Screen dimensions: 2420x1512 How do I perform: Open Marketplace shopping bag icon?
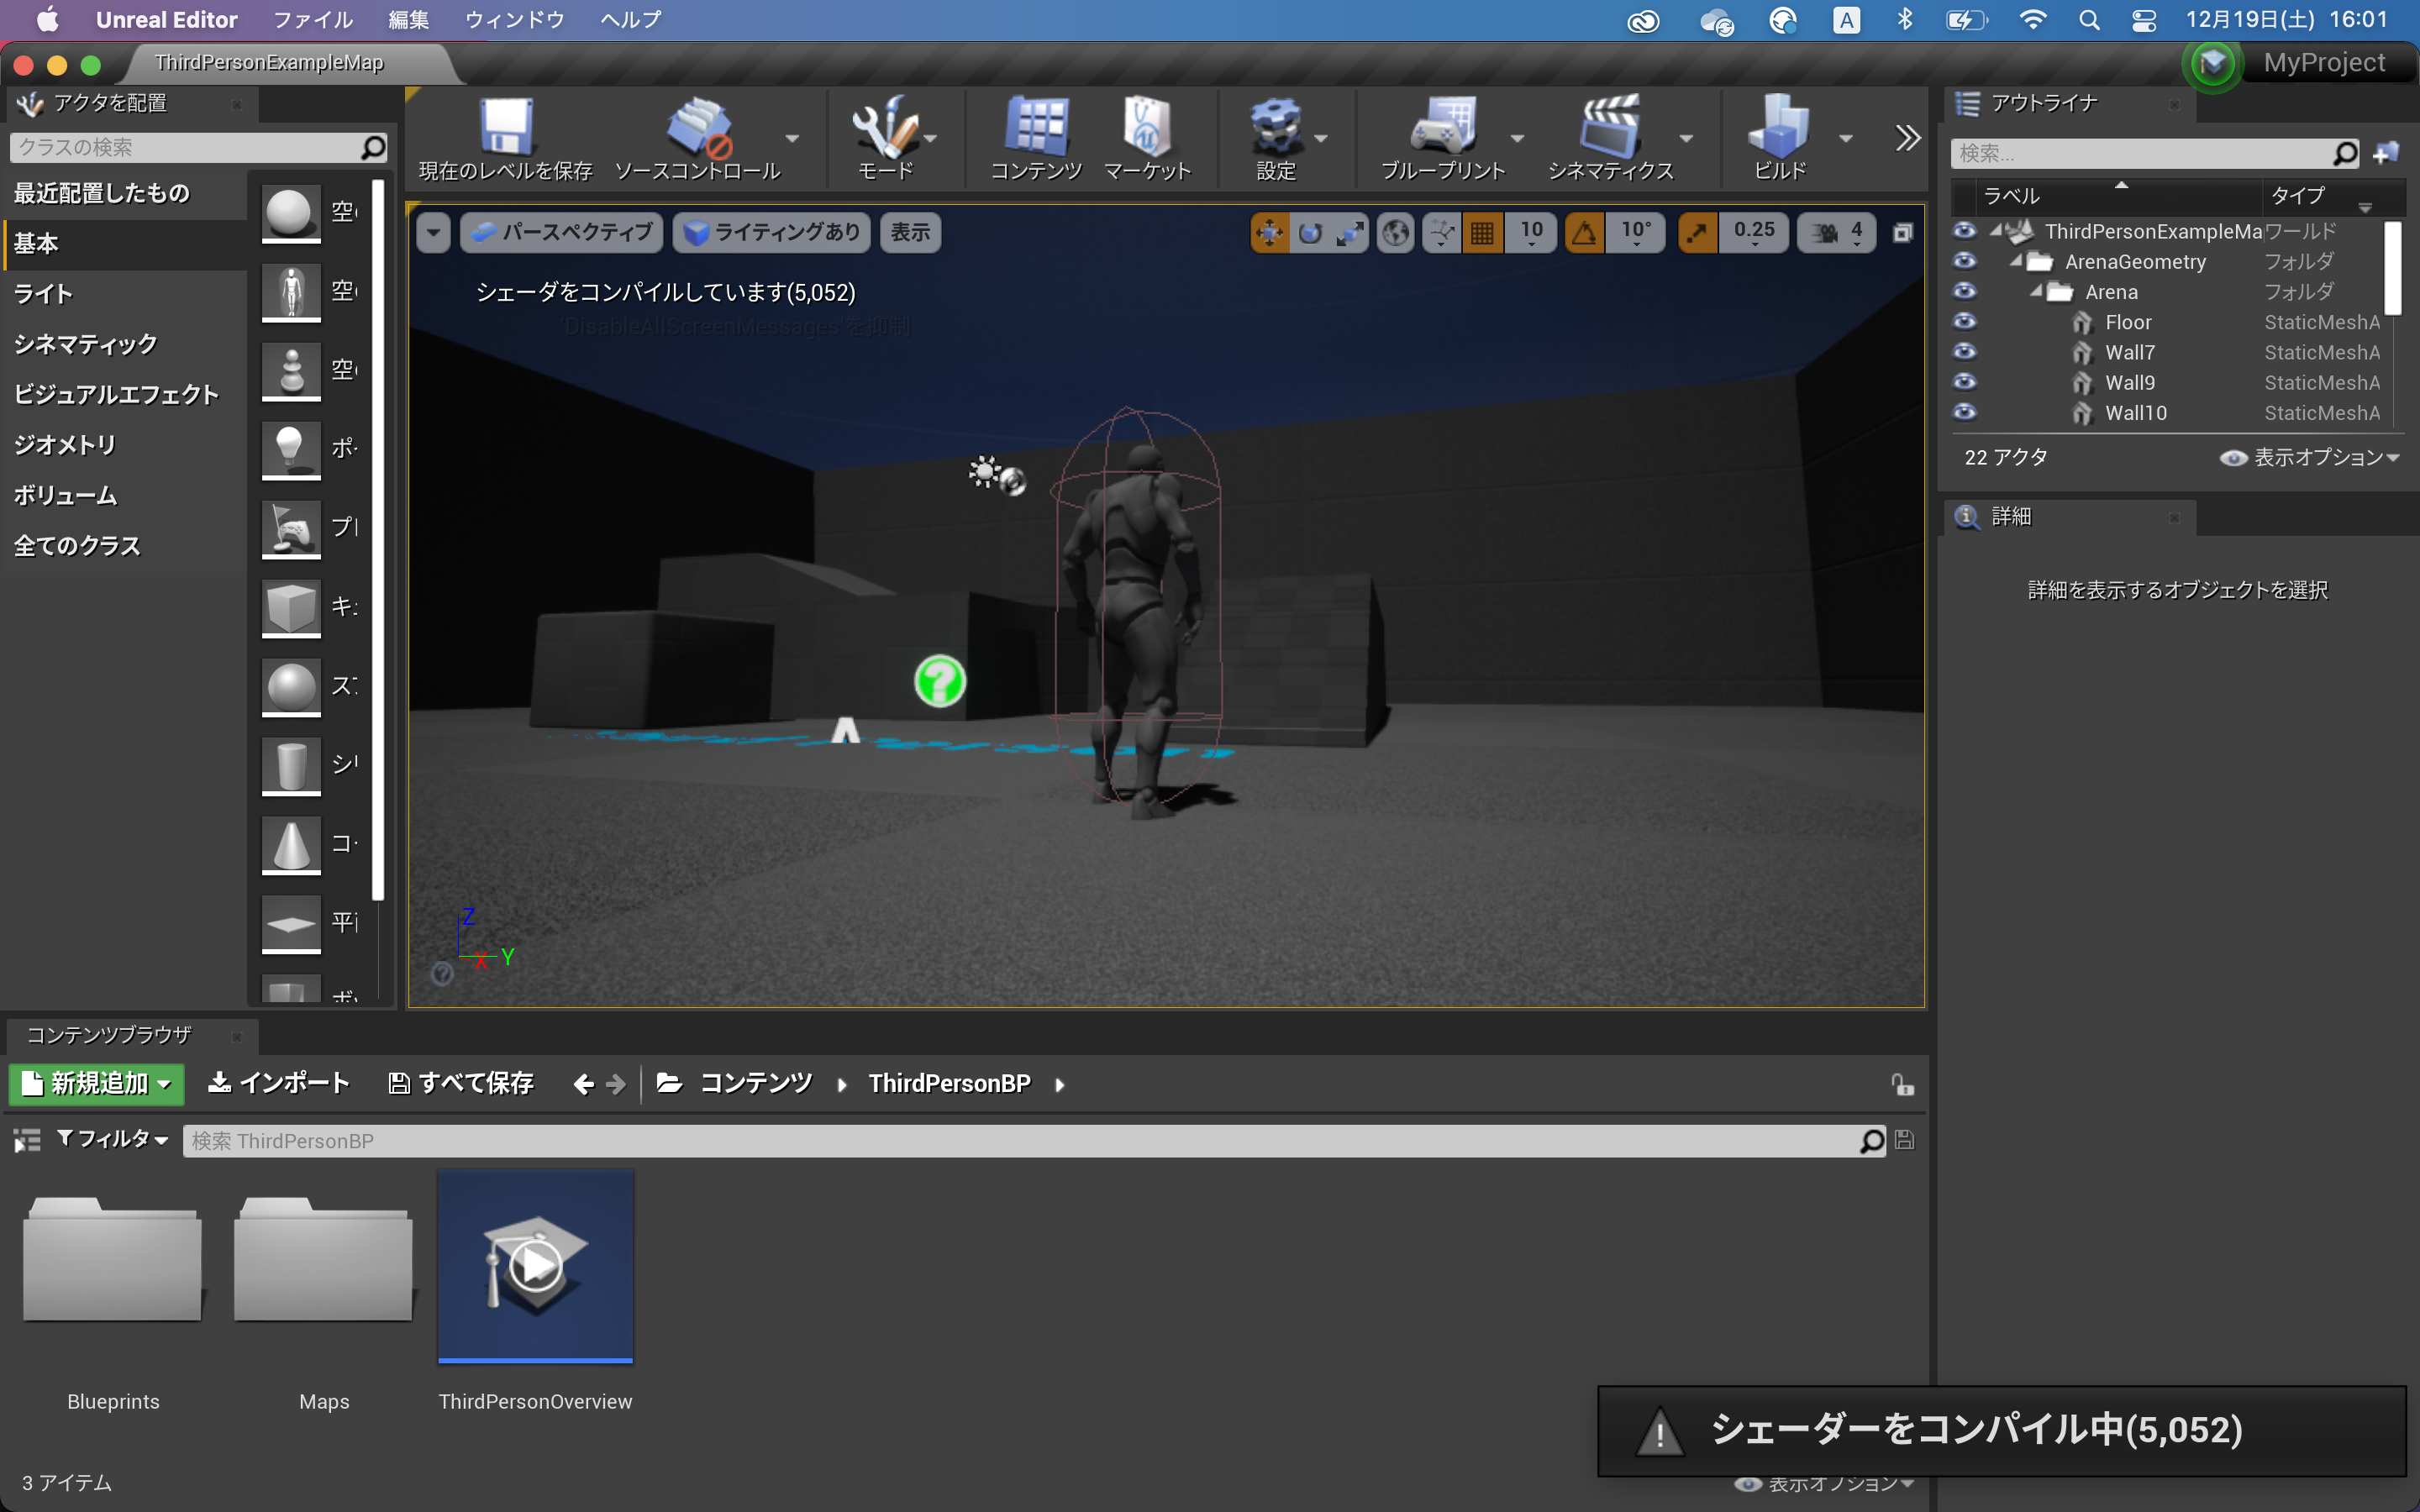tap(1146, 128)
